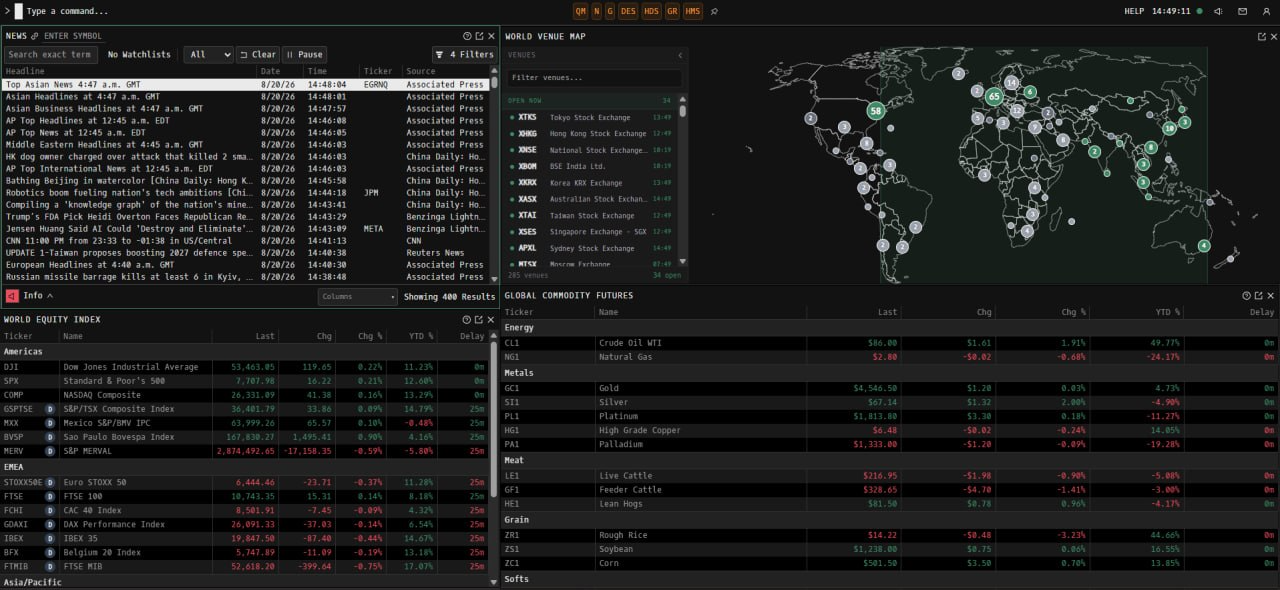
Task: Launch the DES function shortcut
Action: click(628, 11)
